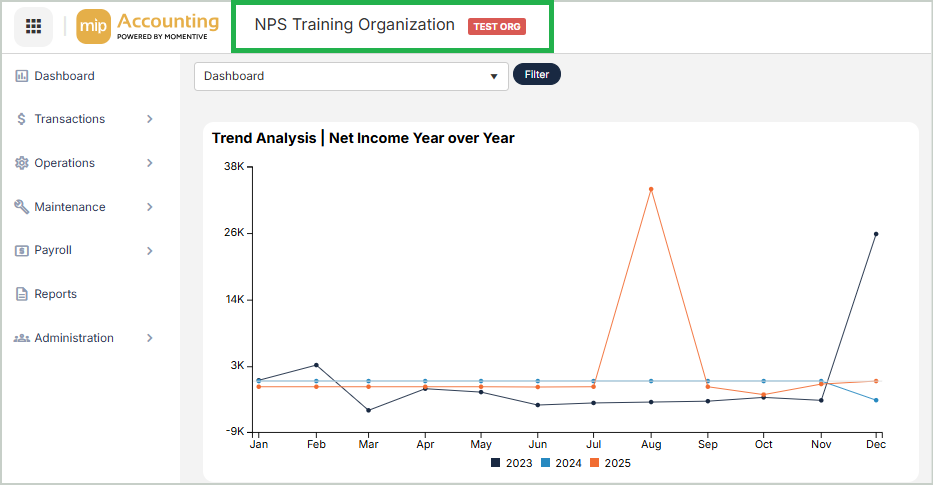
Task: Expand the Administration submenu chevron
Action: click(x=150, y=338)
